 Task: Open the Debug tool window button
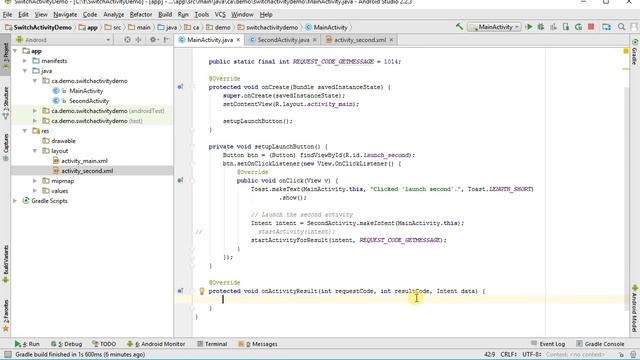click(67, 344)
